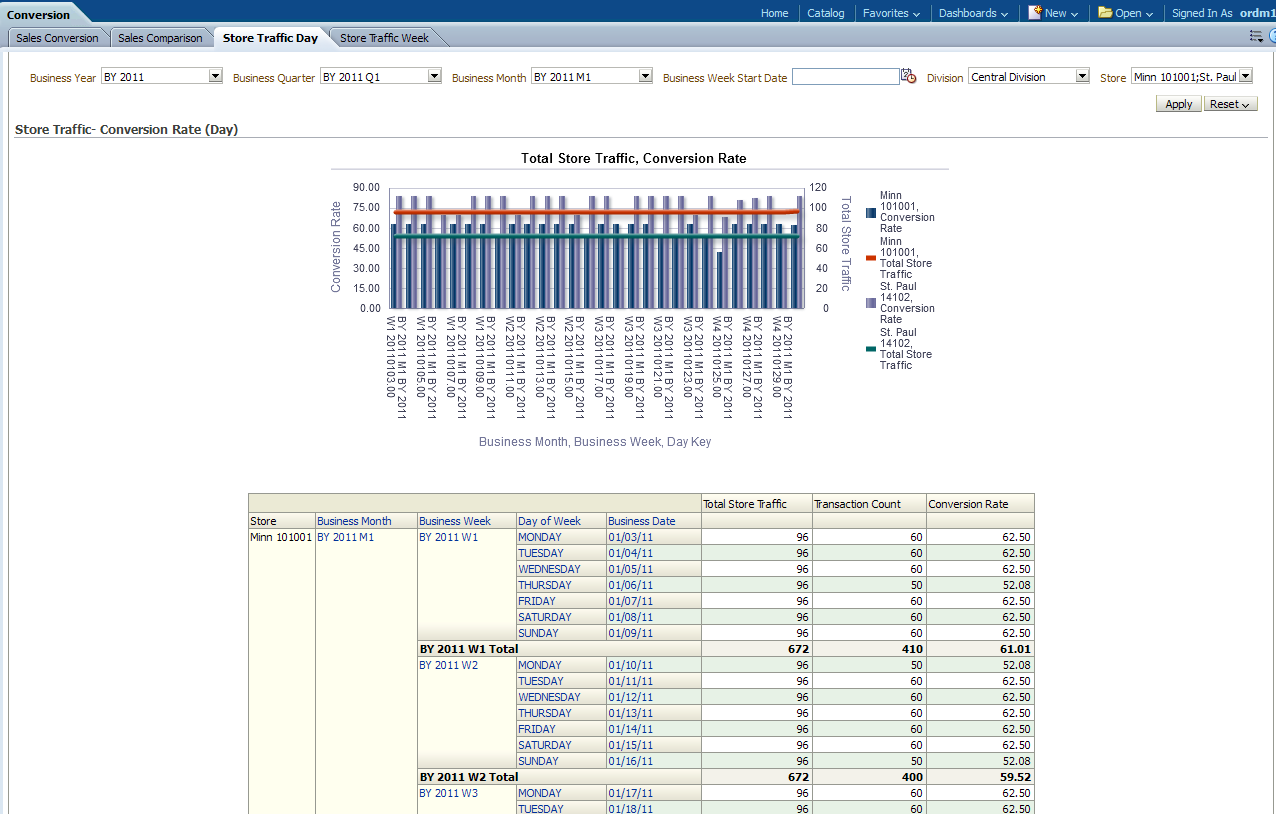Click the Business Date column header
1276x814 pixels.
click(642, 521)
